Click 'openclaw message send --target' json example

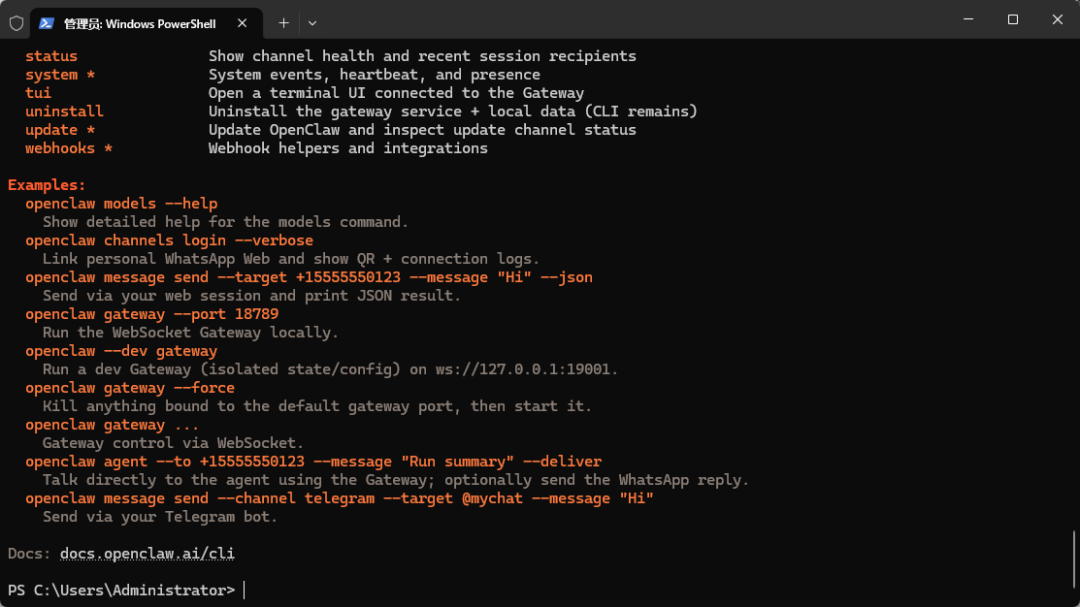[309, 278]
